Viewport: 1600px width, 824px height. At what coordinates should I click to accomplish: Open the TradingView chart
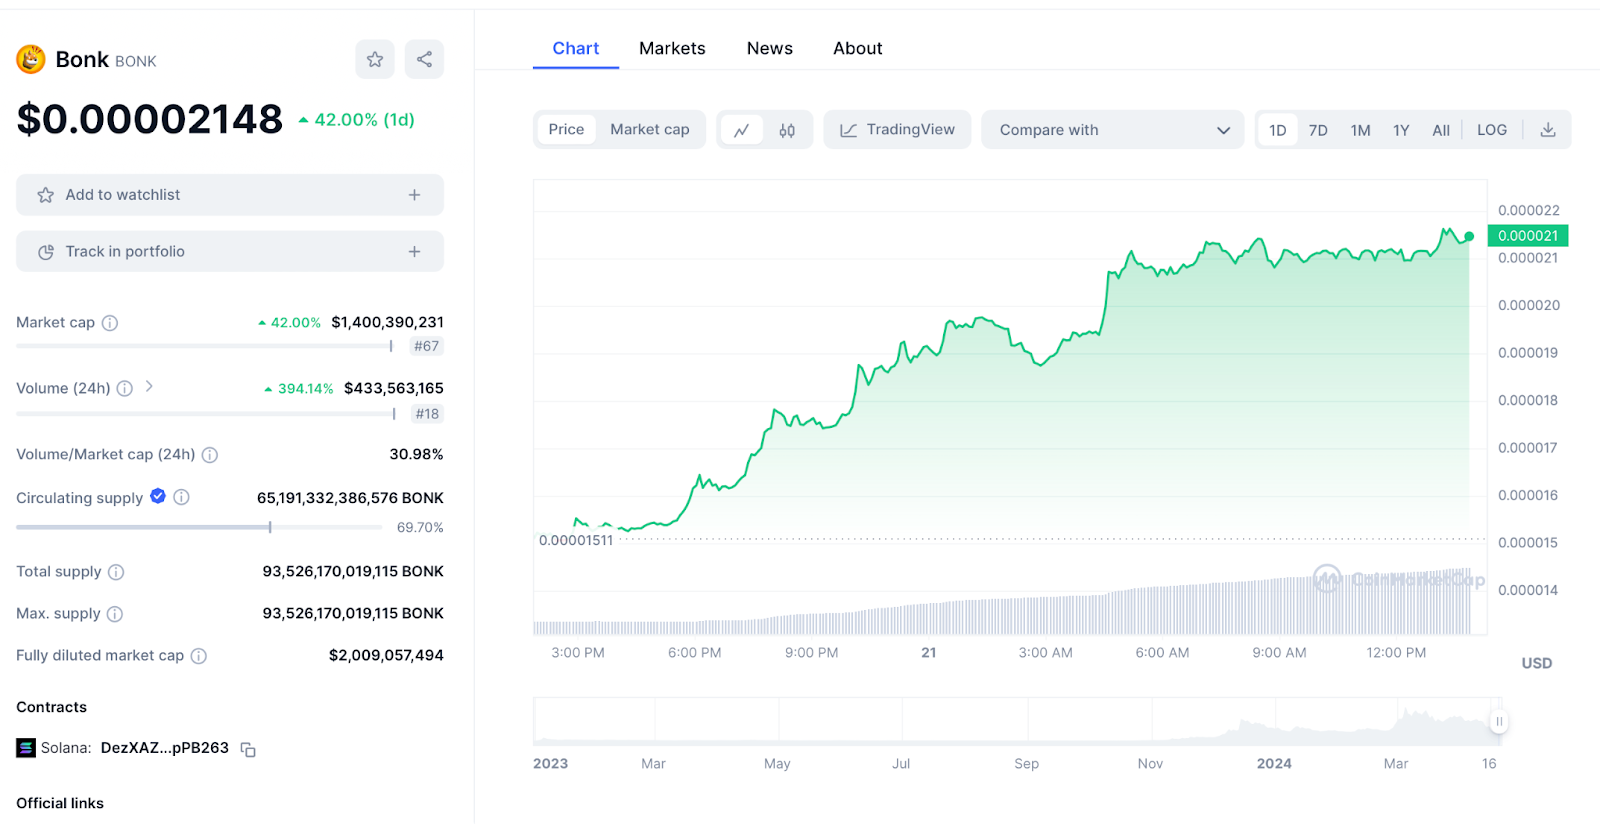(x=897, y=130)
